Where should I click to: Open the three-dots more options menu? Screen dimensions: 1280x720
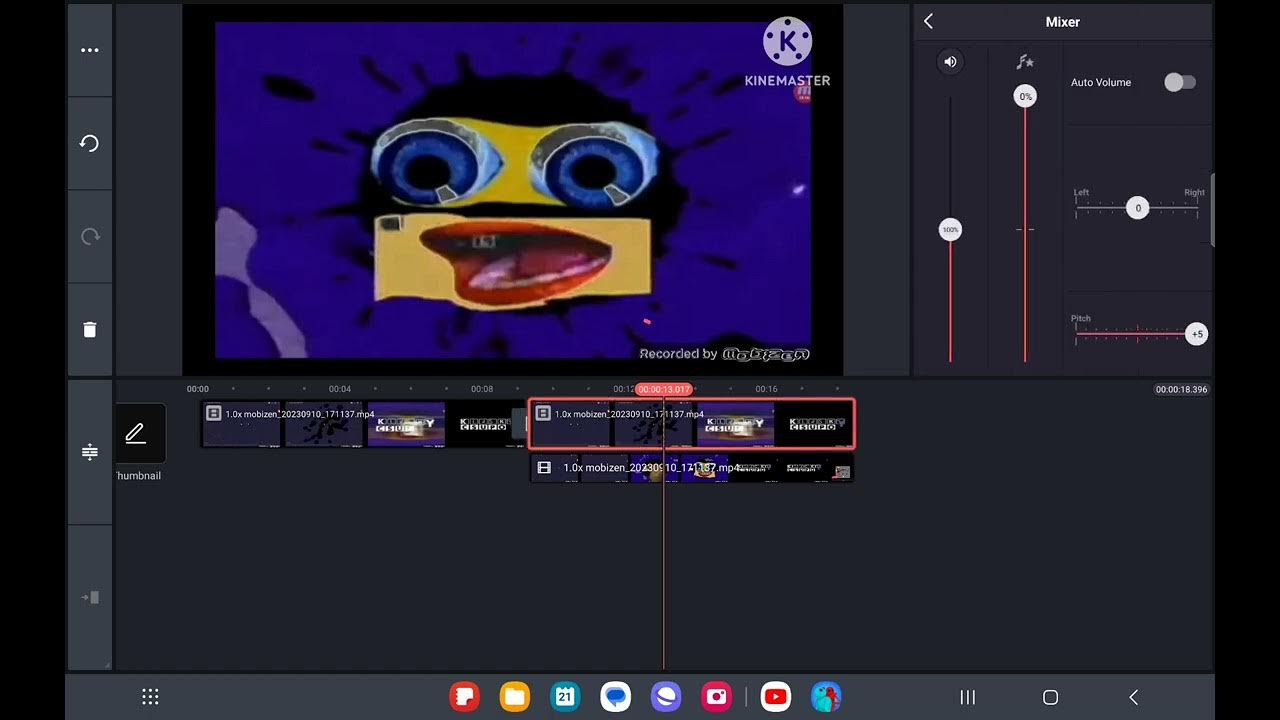[90, 50]
